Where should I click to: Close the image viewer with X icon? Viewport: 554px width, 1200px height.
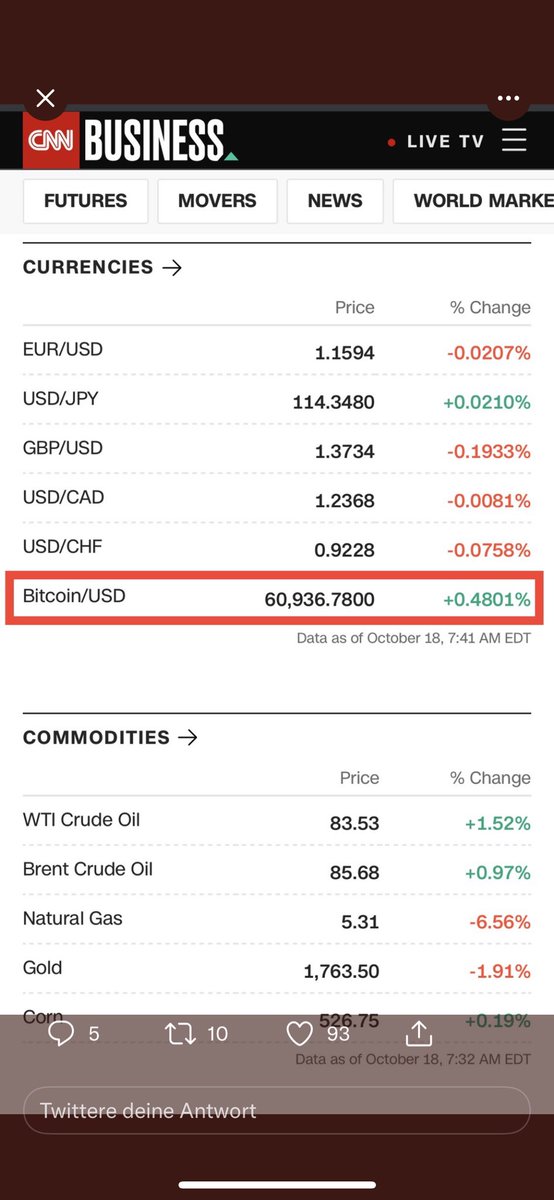click(45, 98)
